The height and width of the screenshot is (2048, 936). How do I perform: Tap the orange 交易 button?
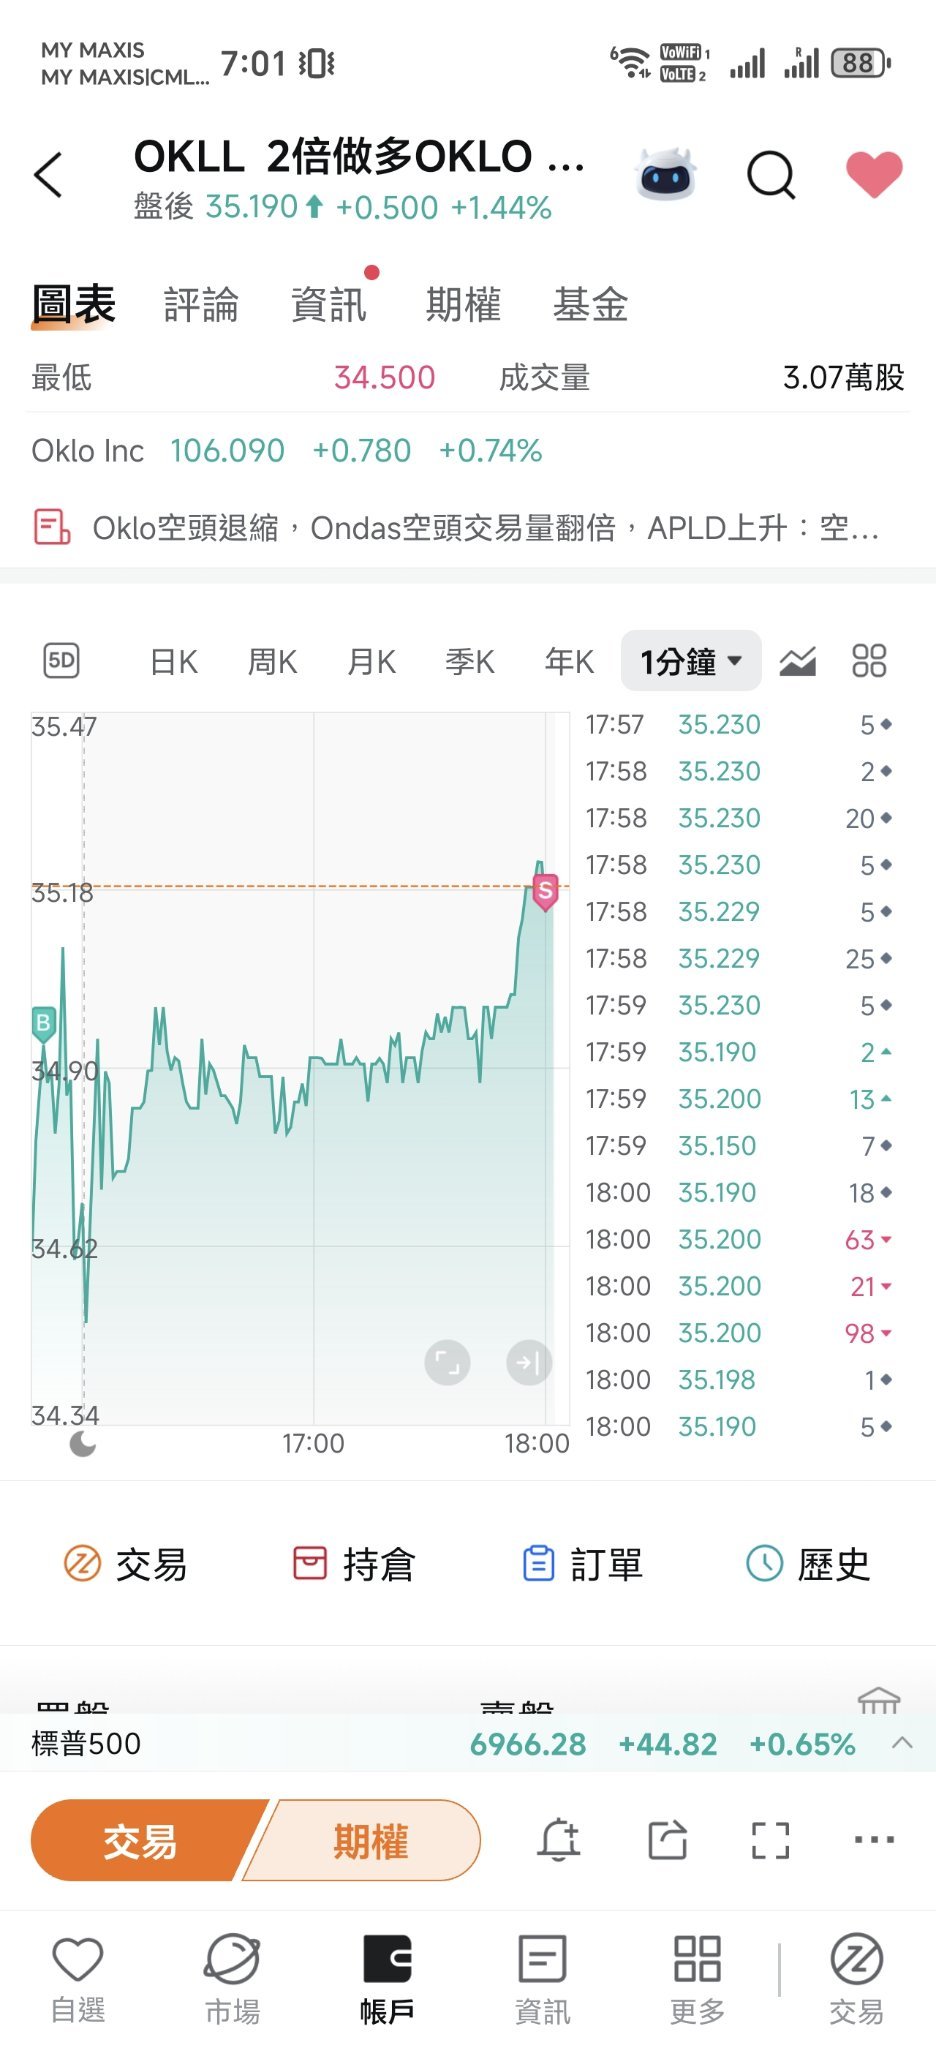141,1840
